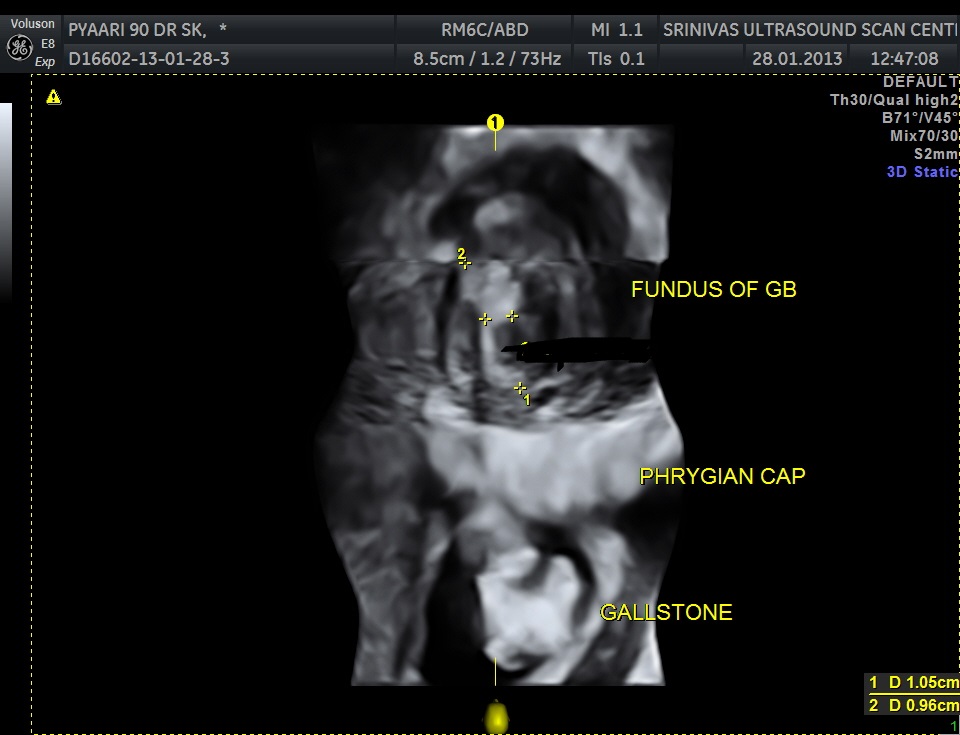Viewport: 960px width, 735px height.
Task: Click the caliper cross labeled 2
Action: tap(465, 263)
